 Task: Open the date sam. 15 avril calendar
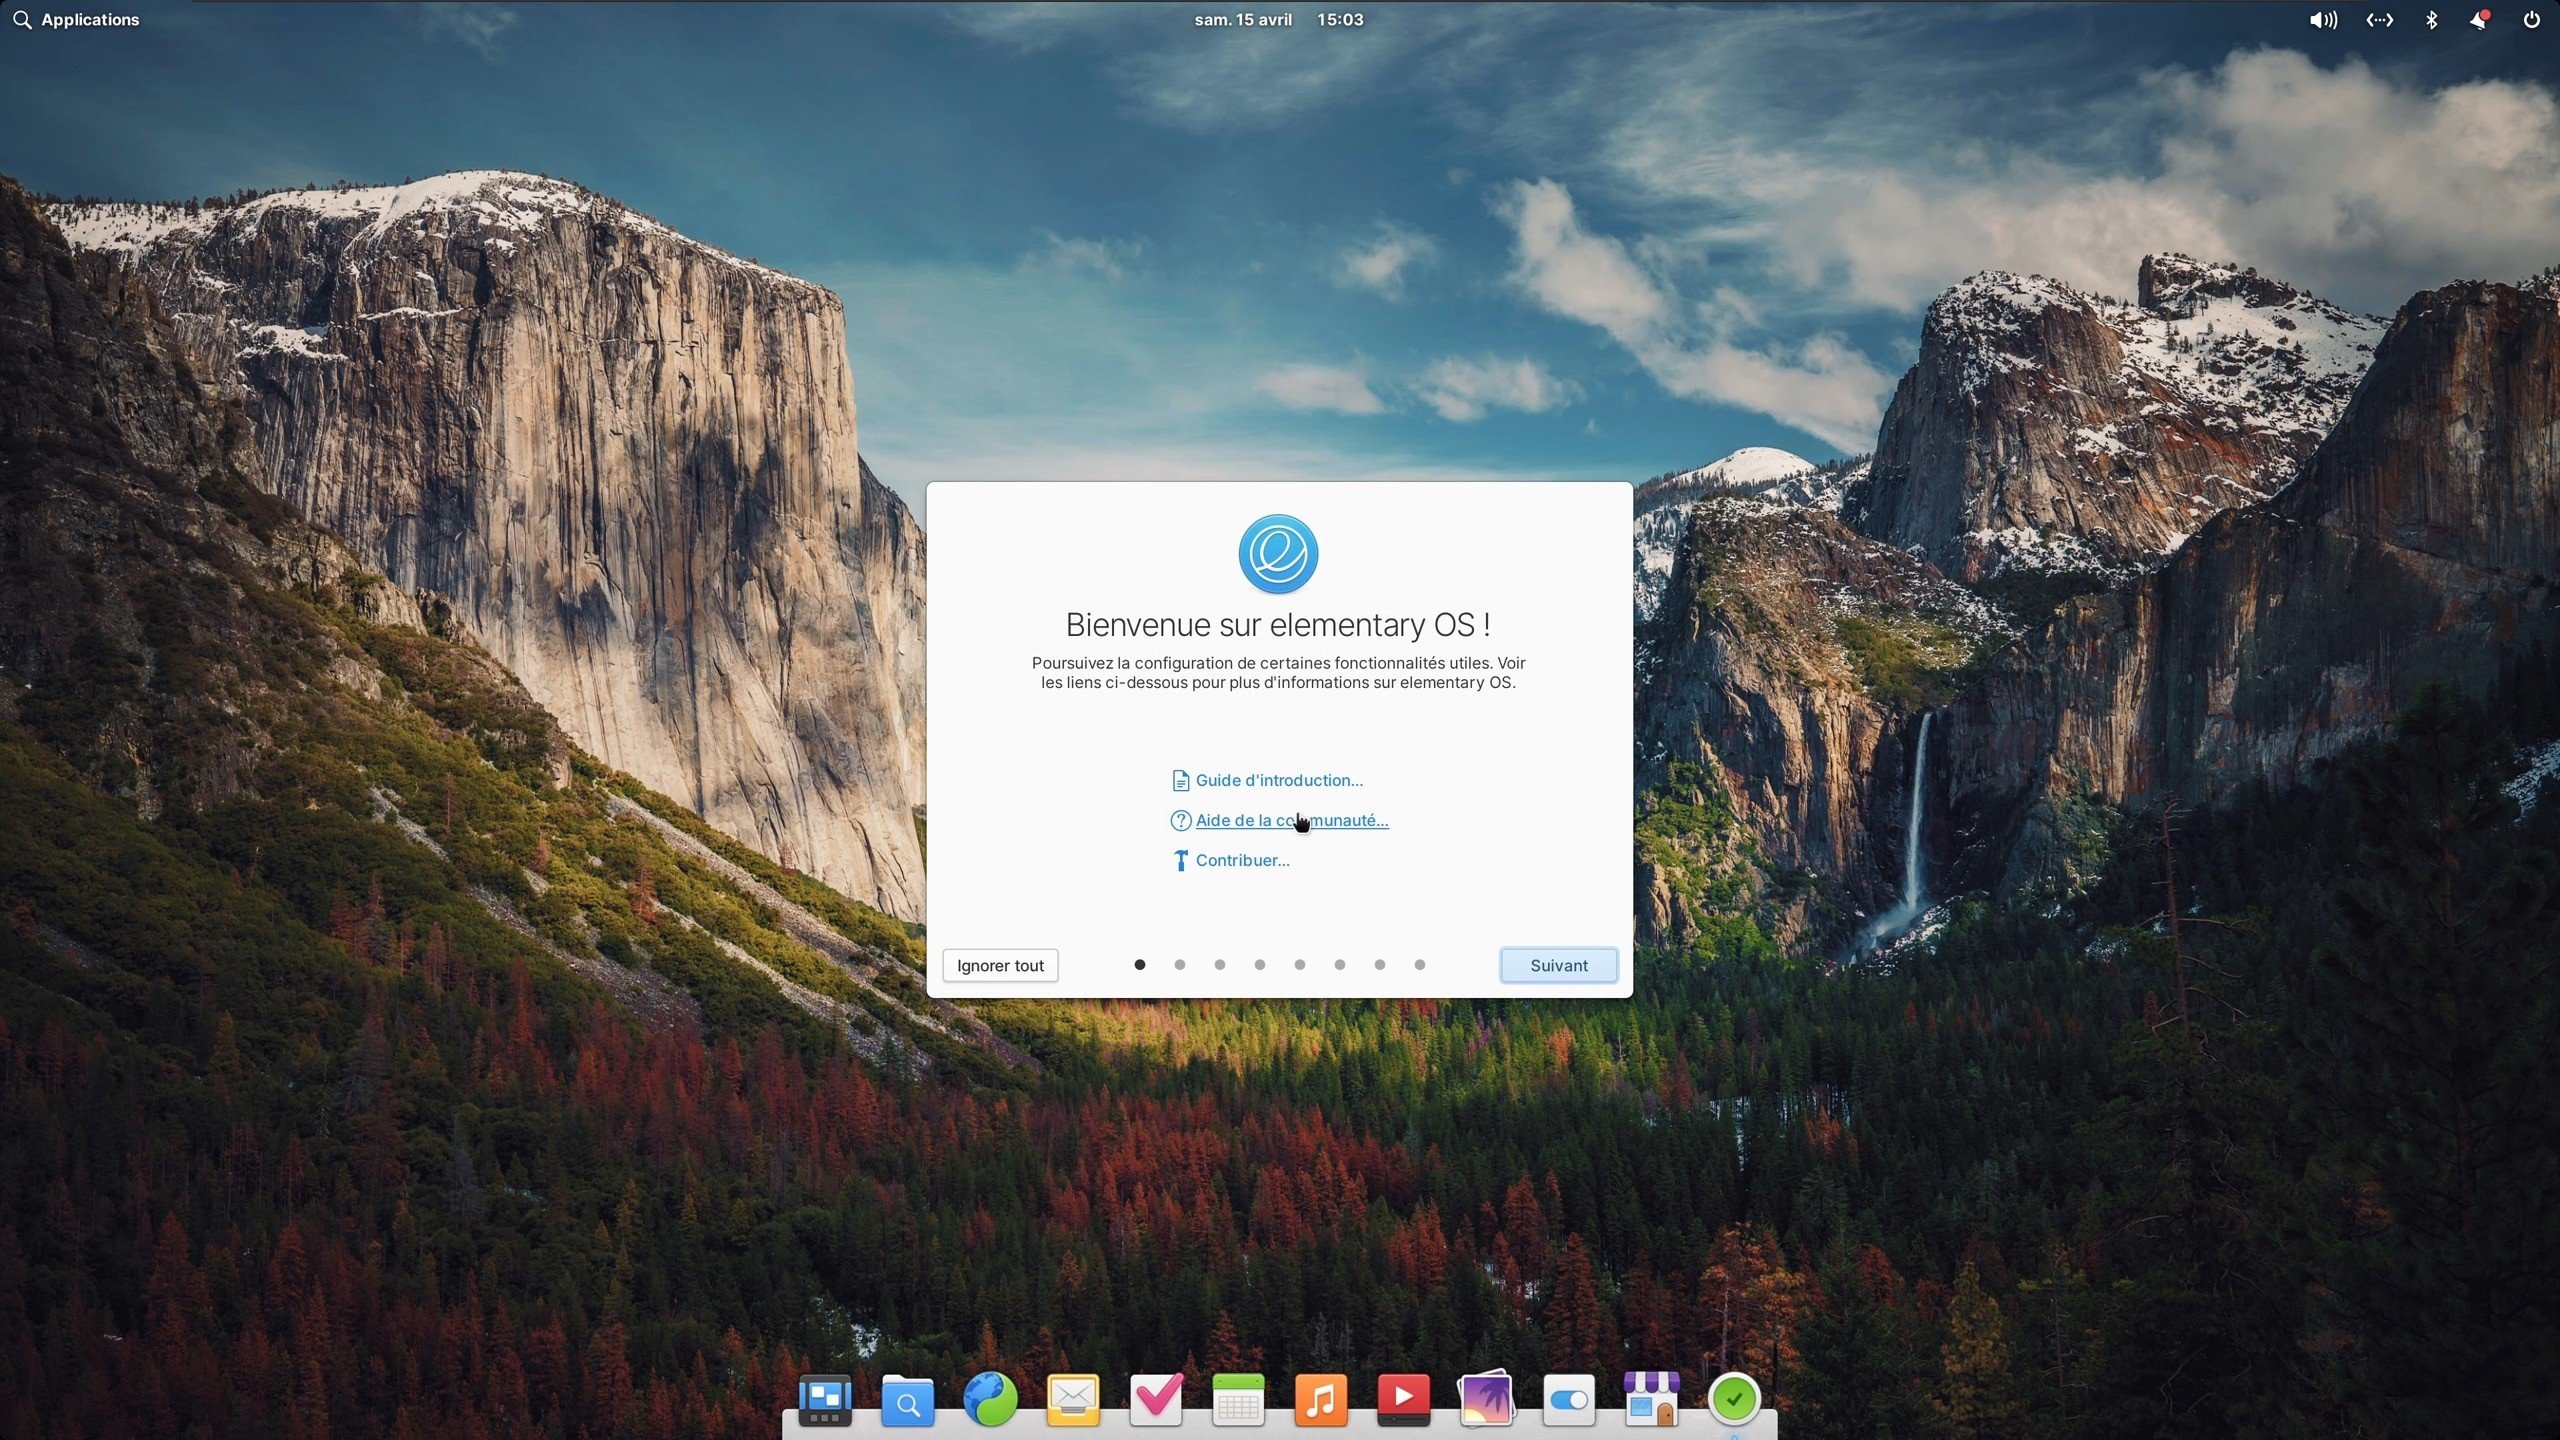[x=1243, y=20]
